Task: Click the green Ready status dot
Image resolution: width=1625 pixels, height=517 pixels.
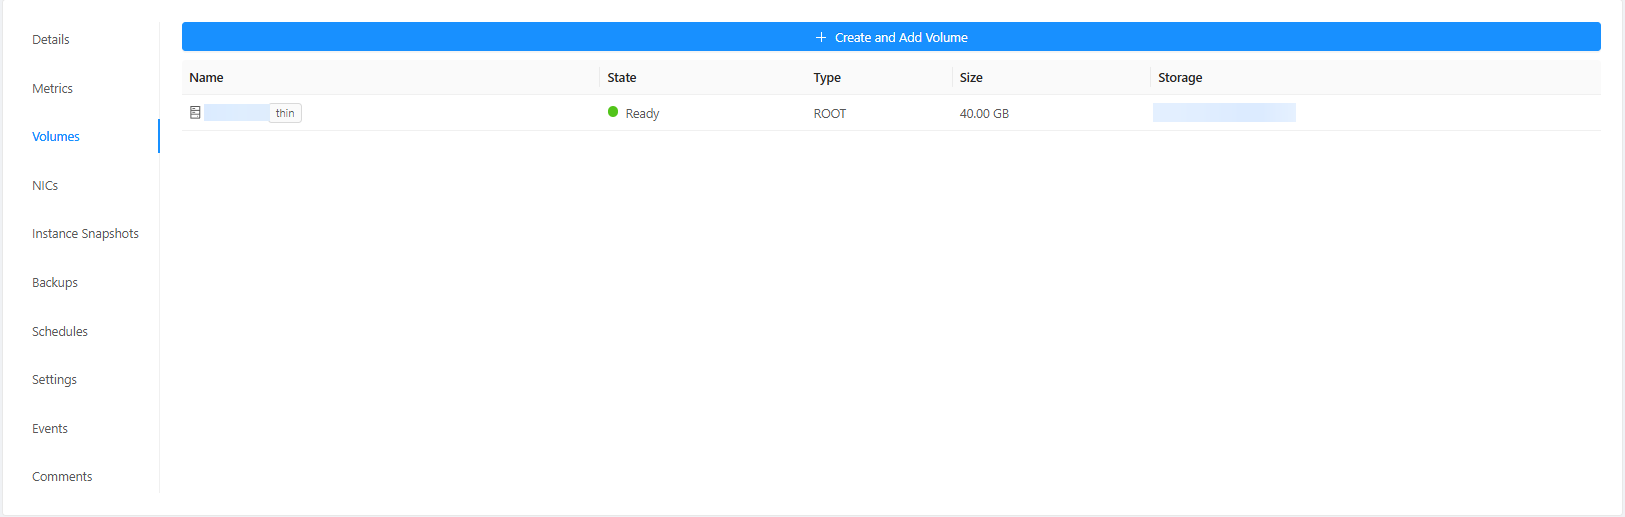Action: 613,112
